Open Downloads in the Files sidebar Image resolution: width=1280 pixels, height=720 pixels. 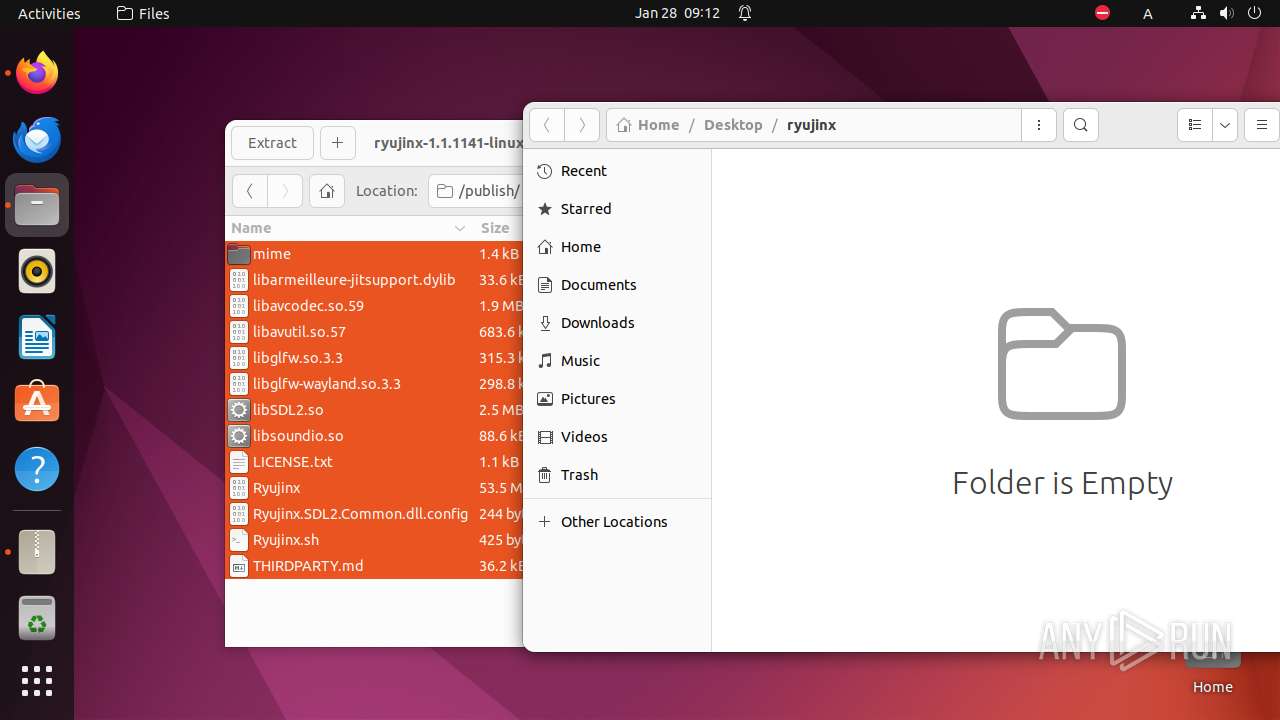(618, 323)
